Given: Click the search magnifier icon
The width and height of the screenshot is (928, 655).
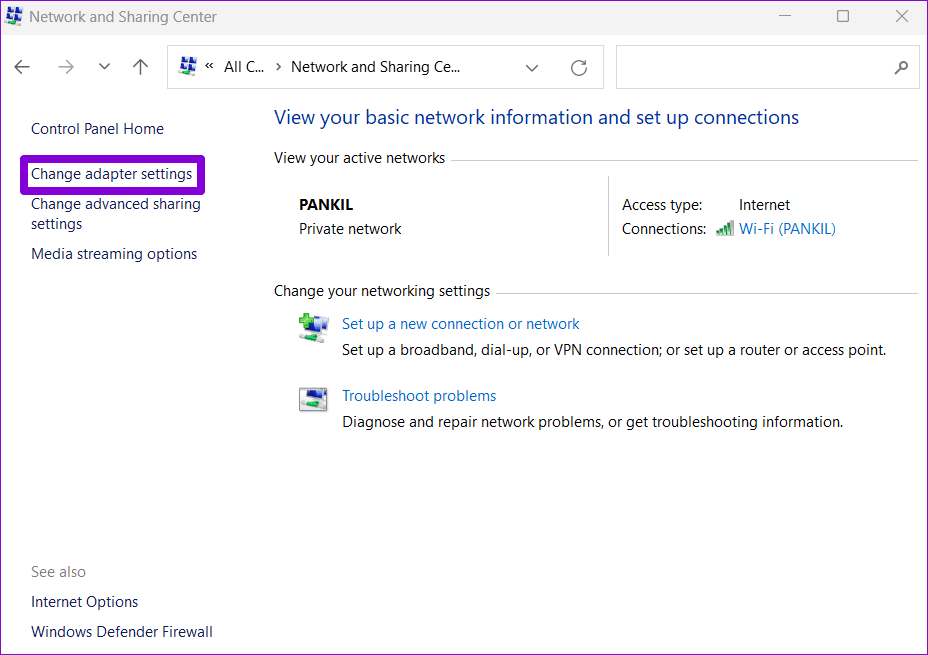Looking at the screenshot, I should 900,68.
